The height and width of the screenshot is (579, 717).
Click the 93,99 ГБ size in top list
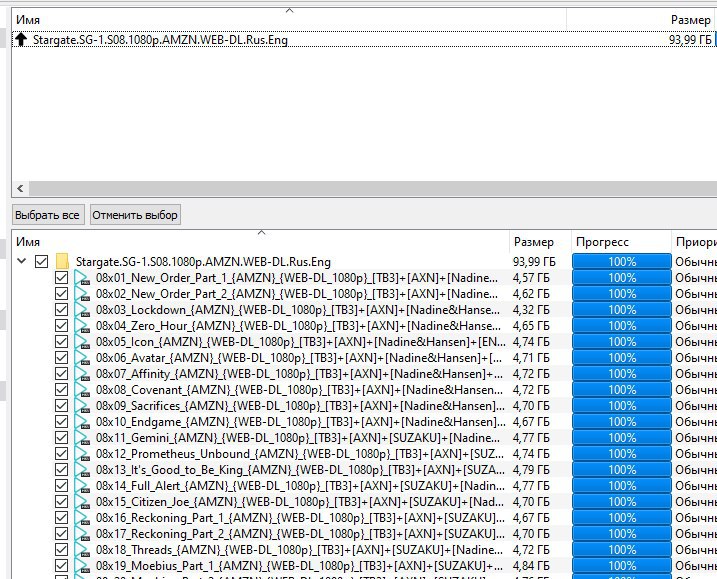pos(690,40)
